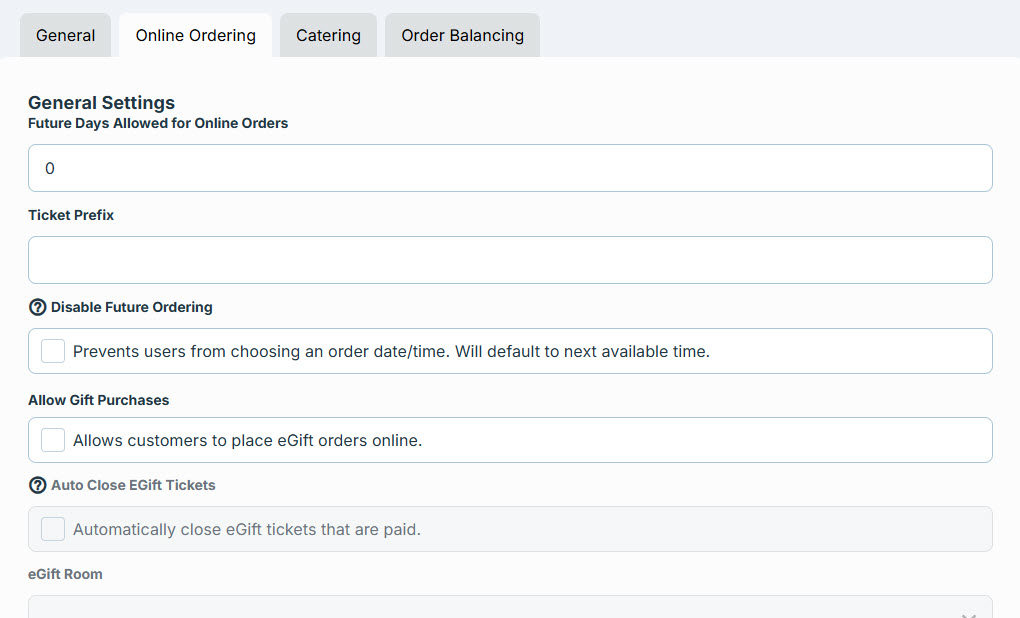The height and width of the screenshot is (618, 1020).
Task: Toggle the Auto Close EGift Tickets checkbox
Action: (x=53, y=530)
